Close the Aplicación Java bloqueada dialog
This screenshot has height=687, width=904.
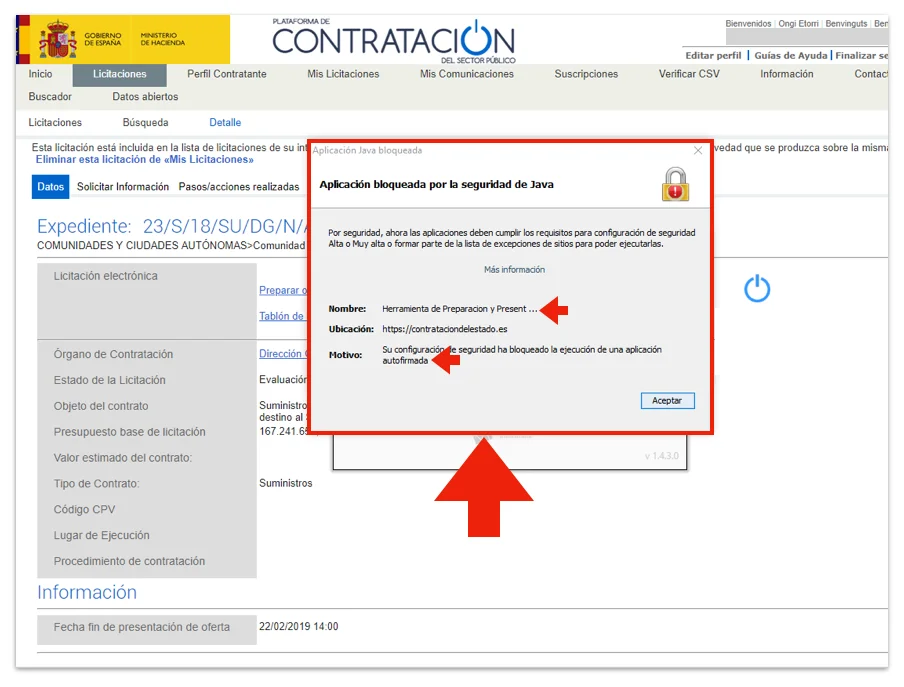[x=698, y=150]
